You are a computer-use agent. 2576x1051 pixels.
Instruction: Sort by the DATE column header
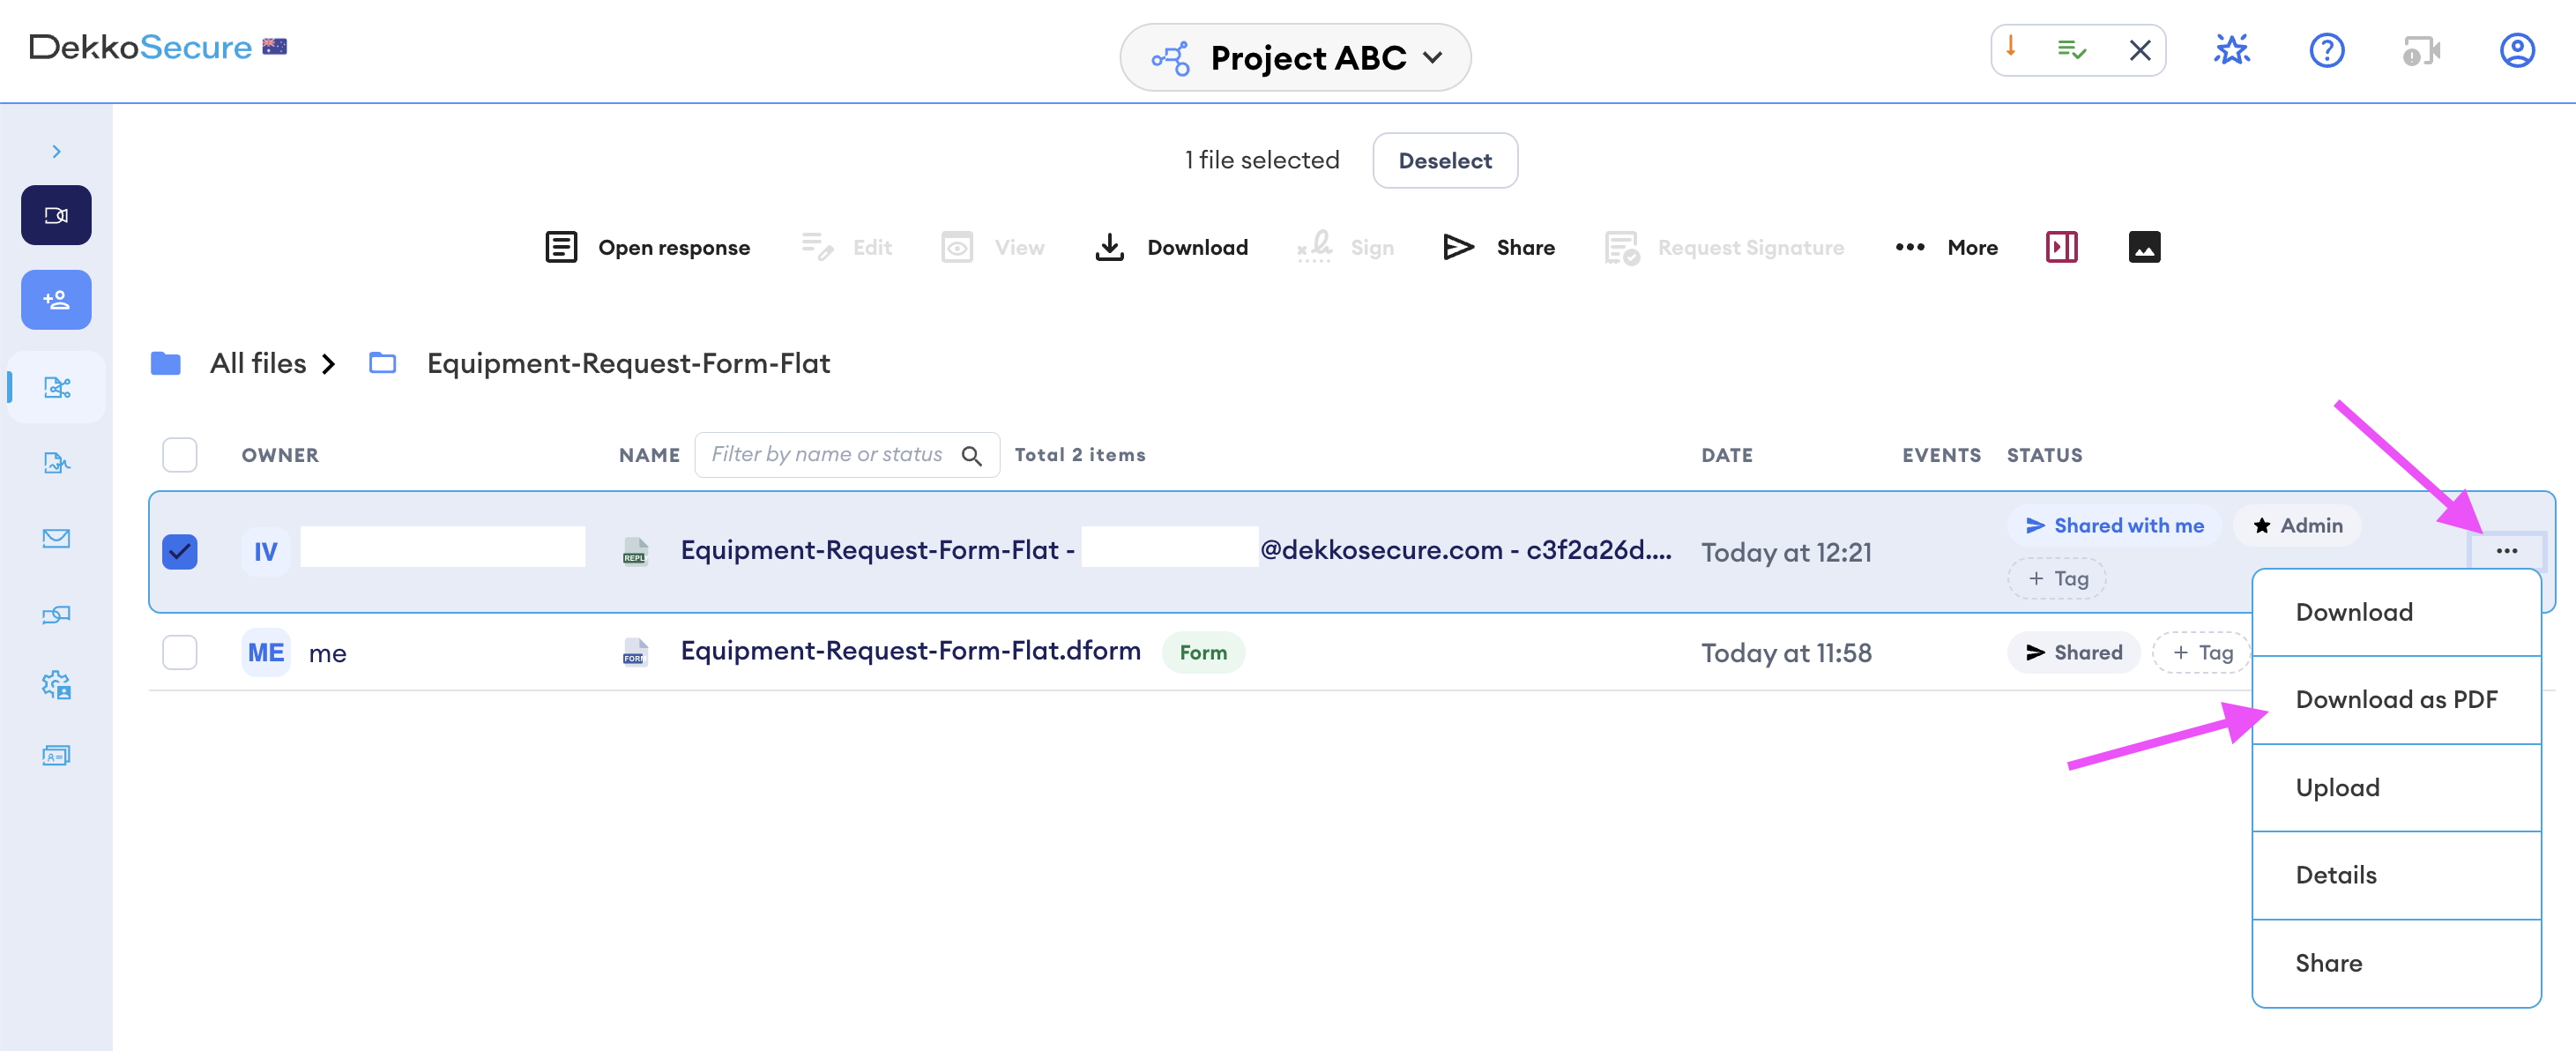point(1727,455)
